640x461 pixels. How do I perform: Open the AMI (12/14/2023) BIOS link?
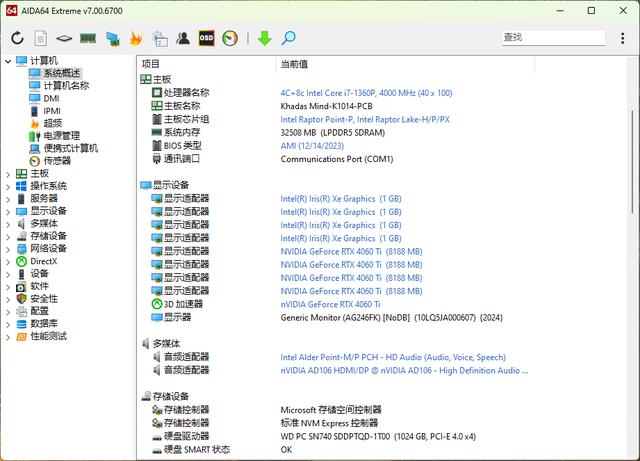point(312,146)
